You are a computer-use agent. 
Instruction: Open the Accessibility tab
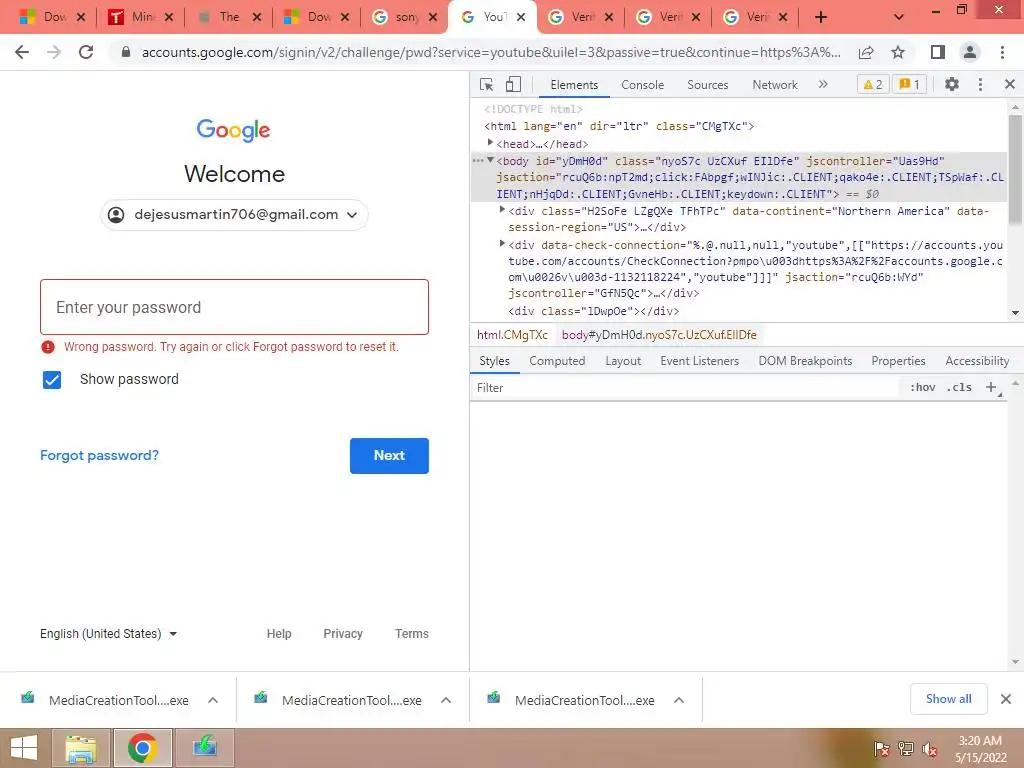977,361
